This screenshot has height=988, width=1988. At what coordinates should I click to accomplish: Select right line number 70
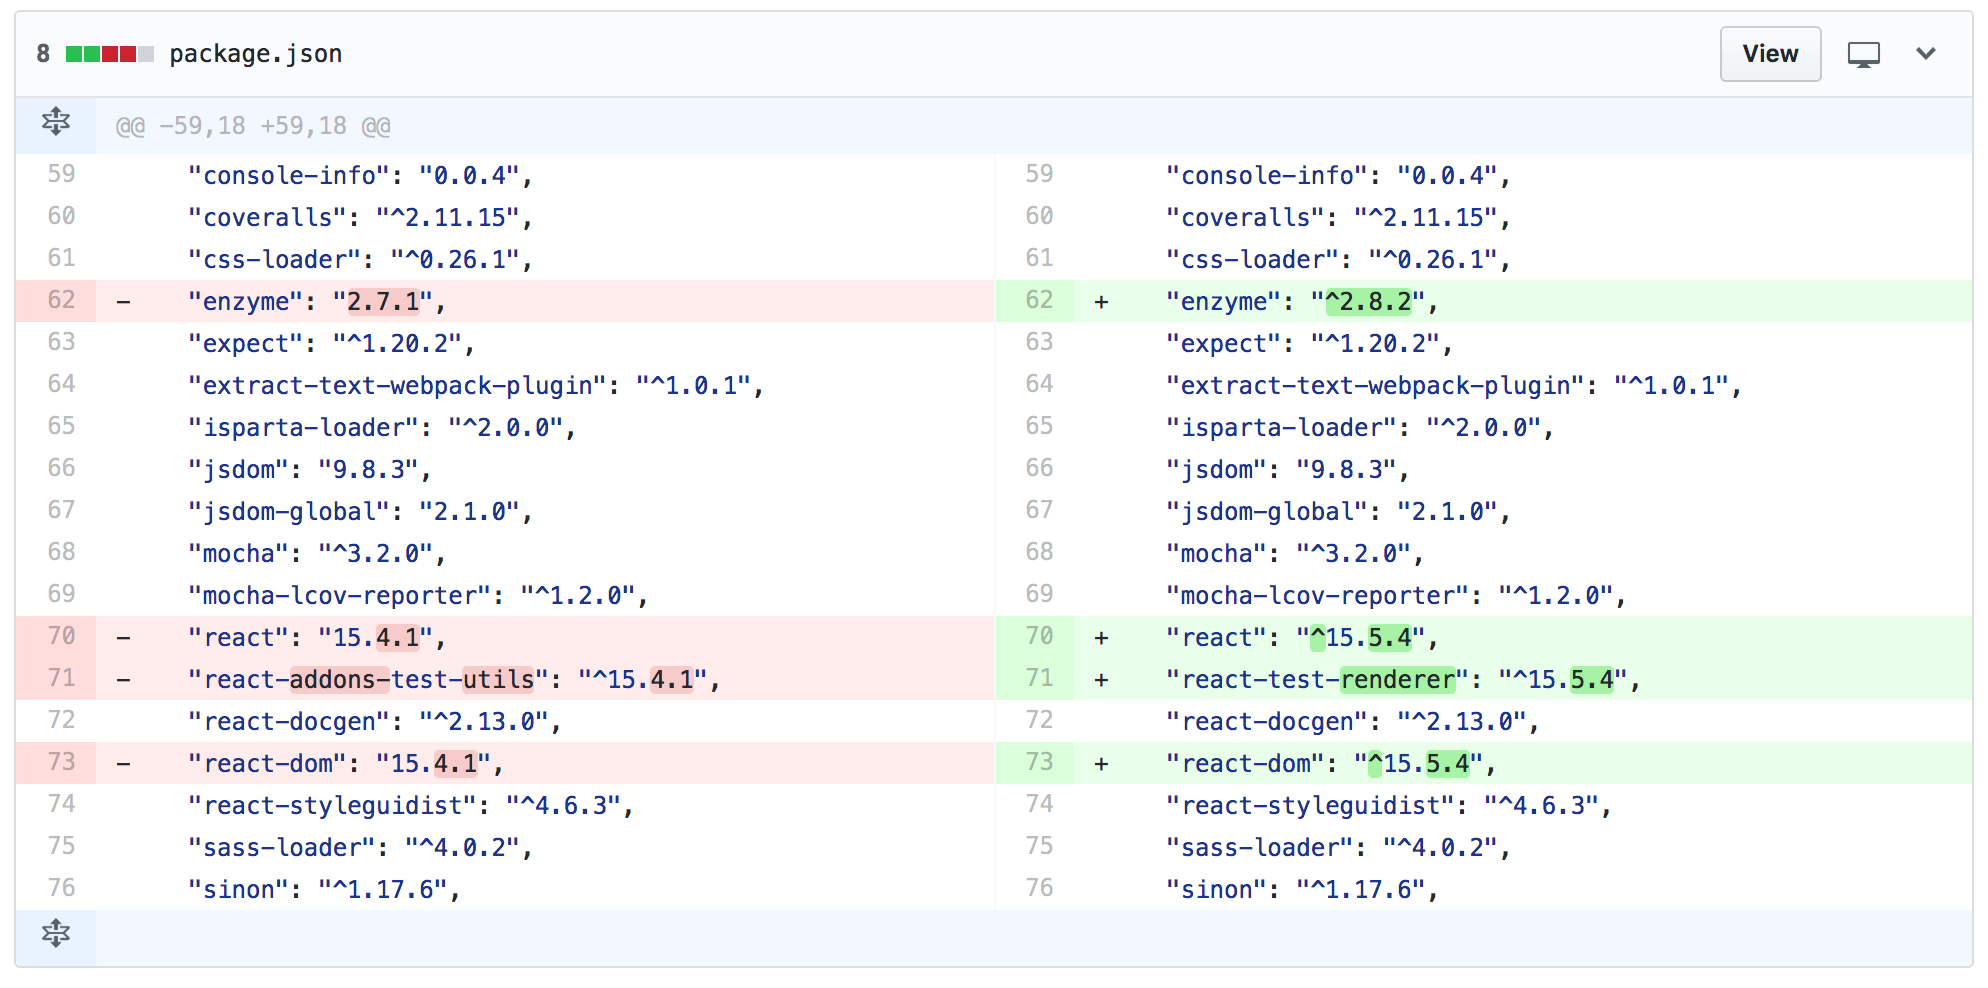tap(1039, 636)
